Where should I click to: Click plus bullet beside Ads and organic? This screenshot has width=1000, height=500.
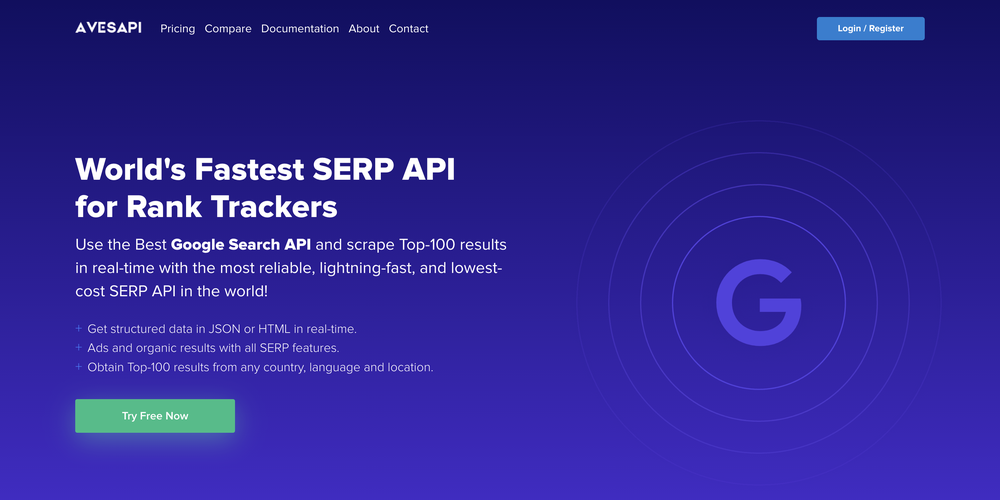point(78,348)
